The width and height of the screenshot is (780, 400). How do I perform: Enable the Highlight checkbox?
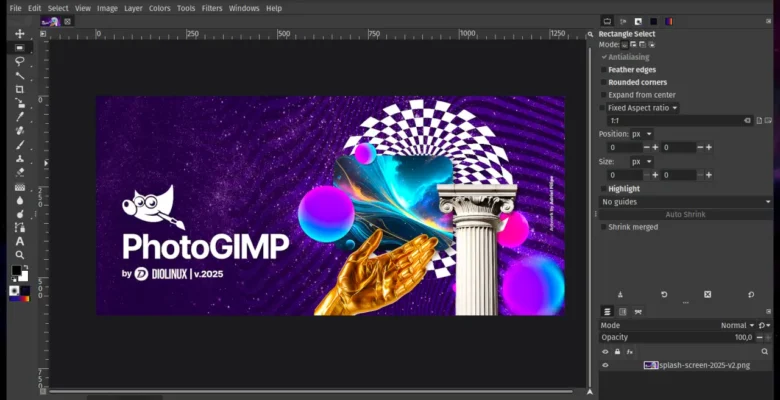tap(604, 189)
